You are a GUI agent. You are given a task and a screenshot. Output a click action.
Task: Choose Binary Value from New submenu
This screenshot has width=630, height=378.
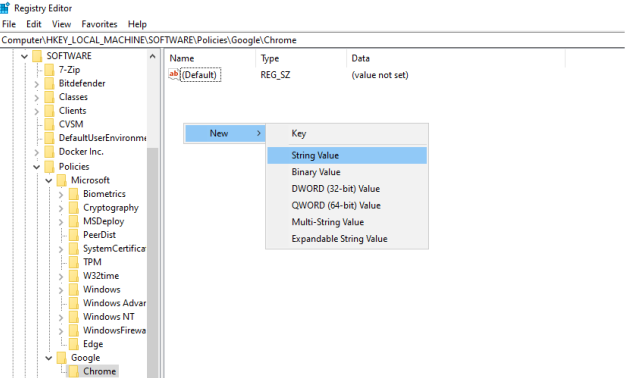[x=347, y=172]
